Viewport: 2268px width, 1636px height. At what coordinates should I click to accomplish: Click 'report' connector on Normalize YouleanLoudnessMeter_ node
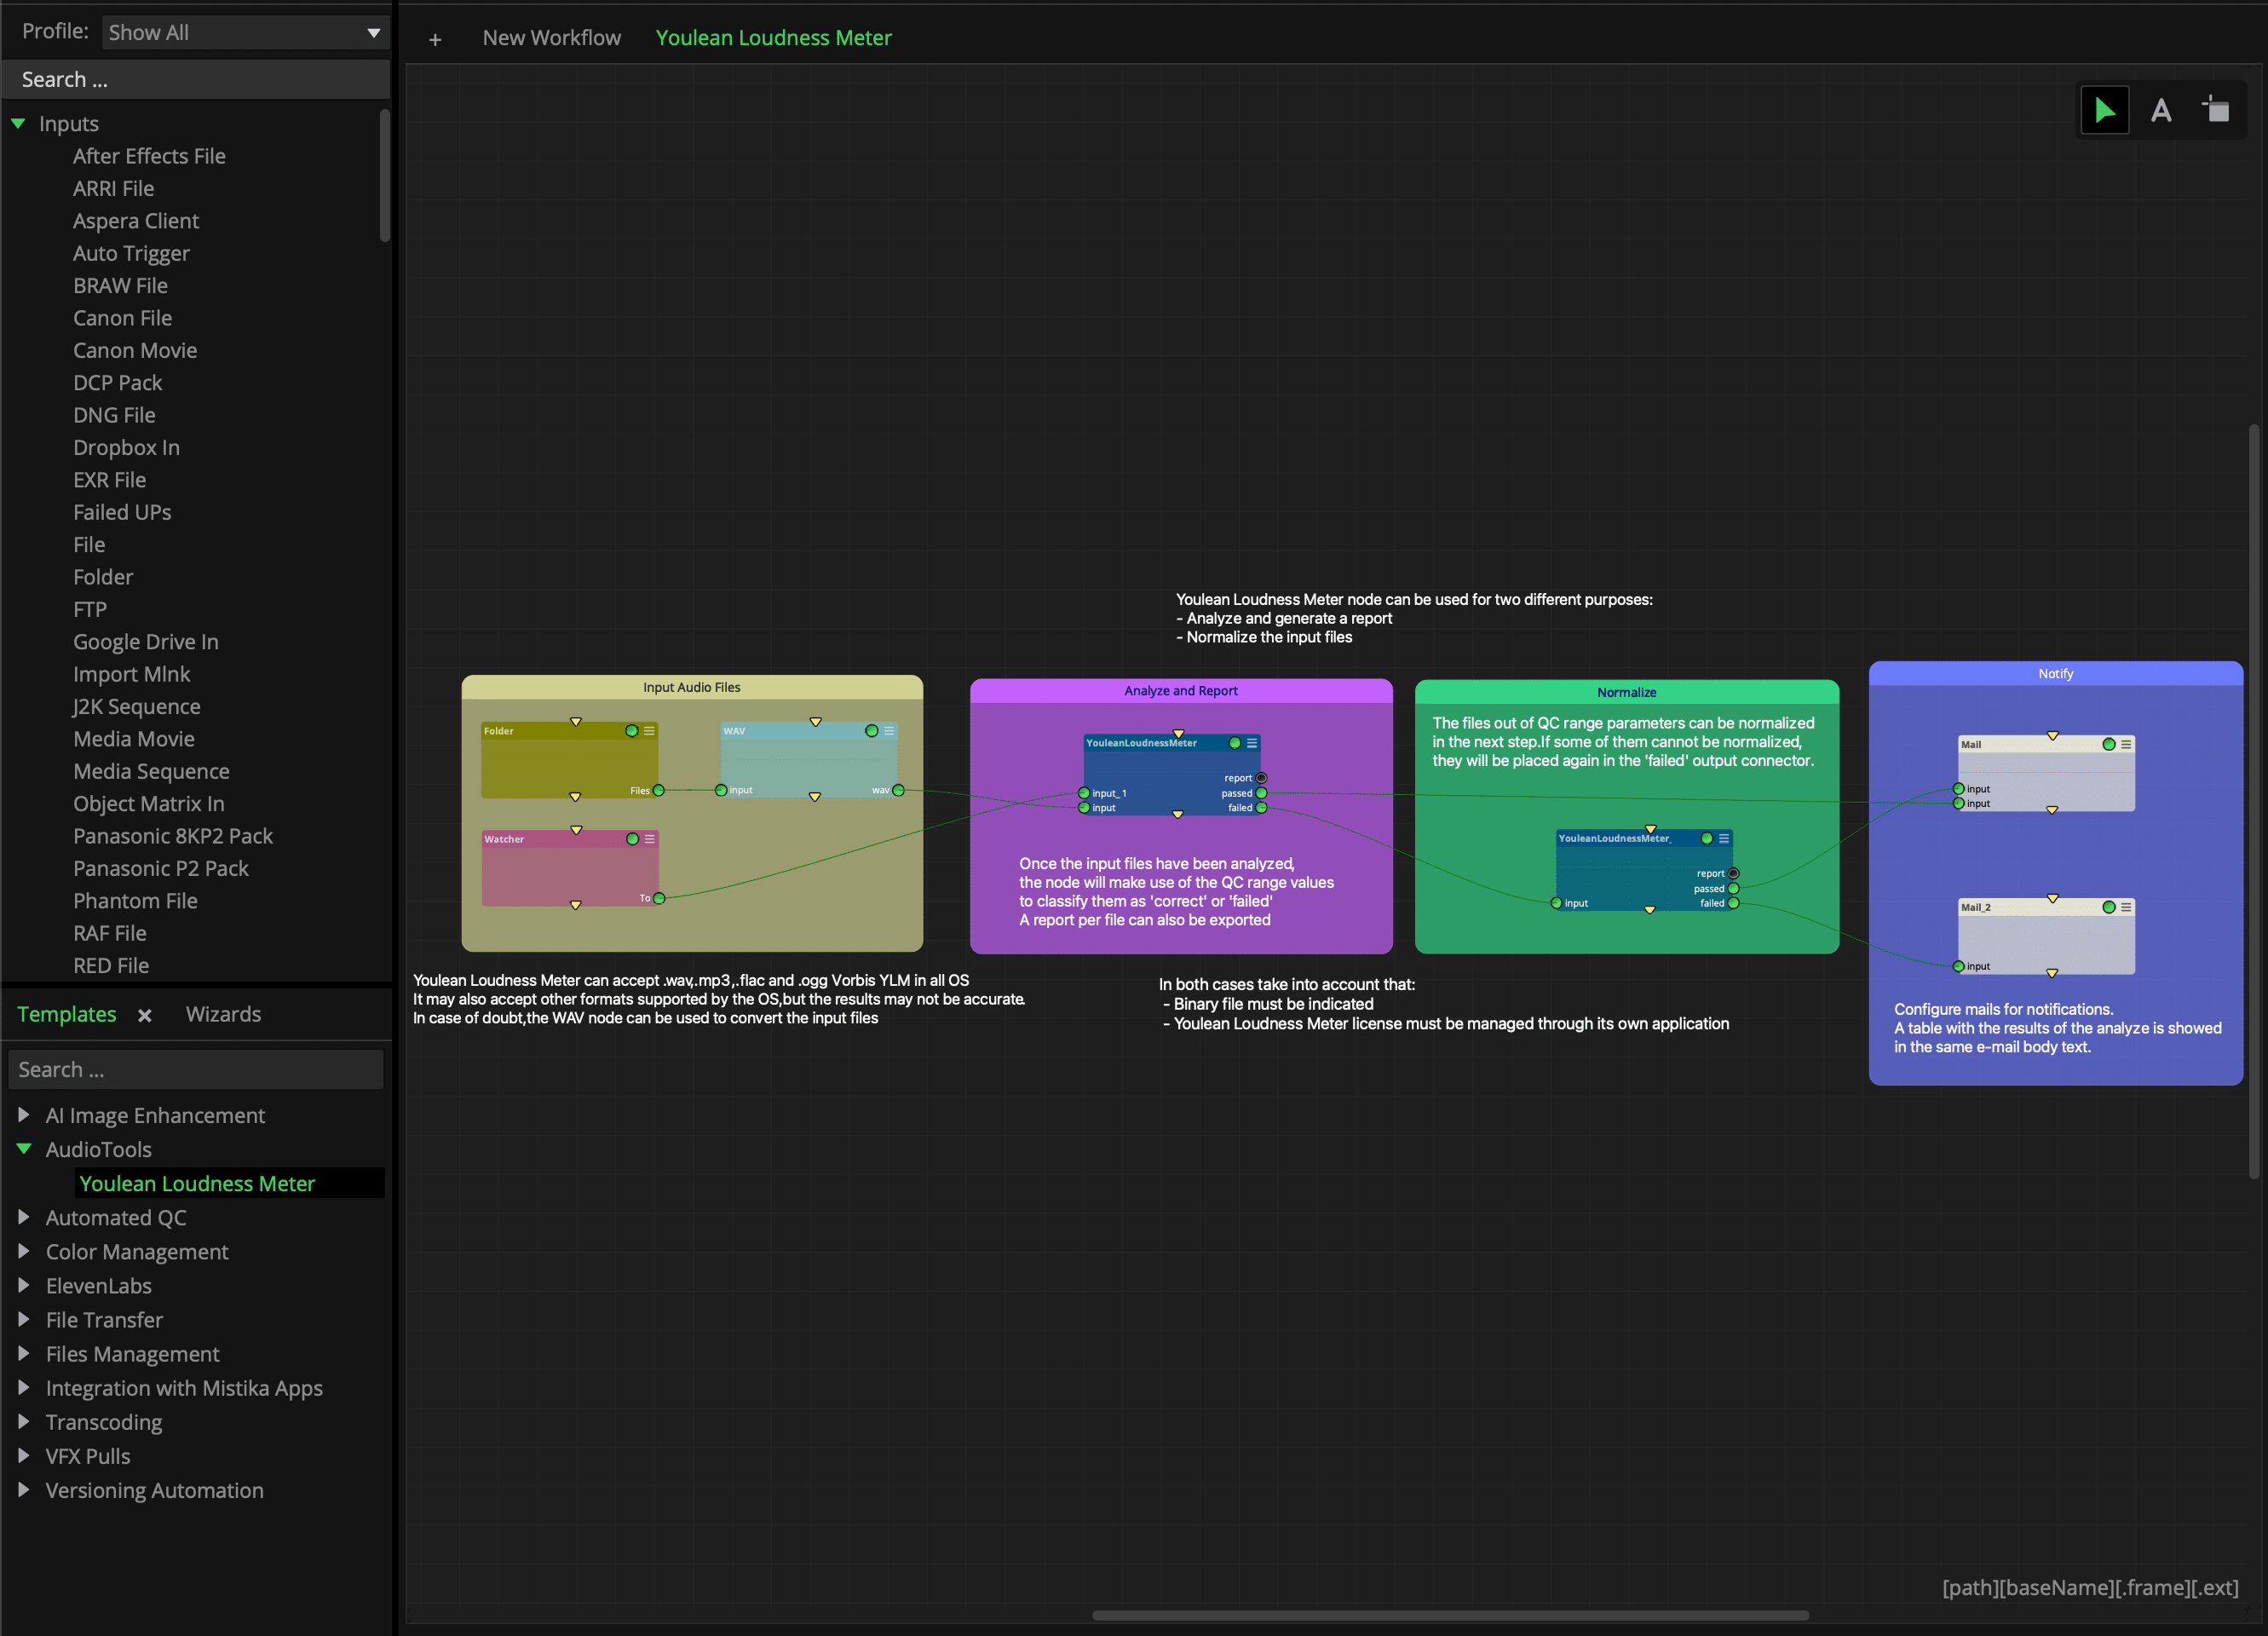pos(1733,873)
